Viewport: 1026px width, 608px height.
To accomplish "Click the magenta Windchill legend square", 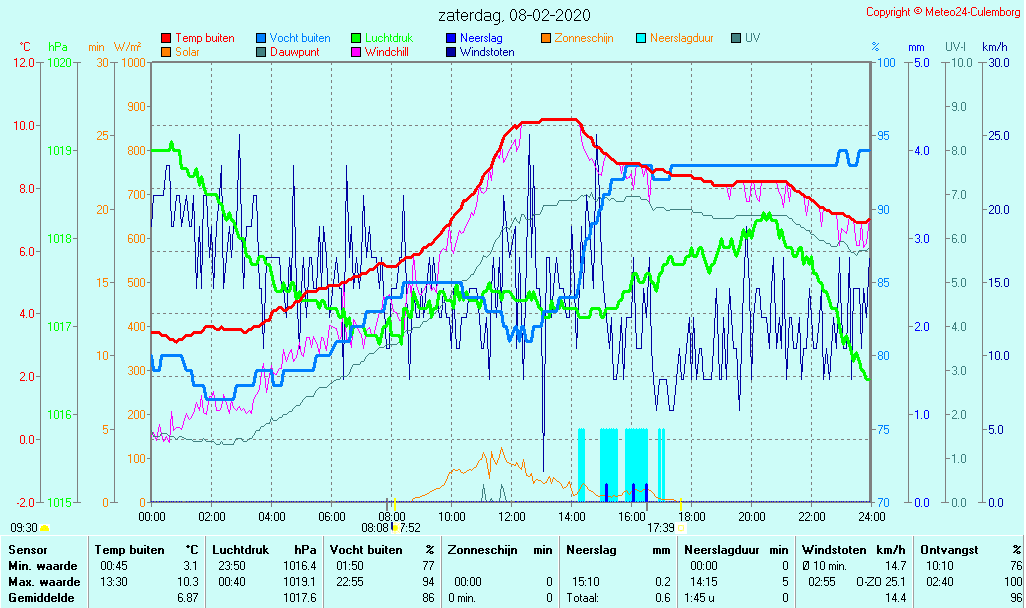I will [x=356, y=52].
